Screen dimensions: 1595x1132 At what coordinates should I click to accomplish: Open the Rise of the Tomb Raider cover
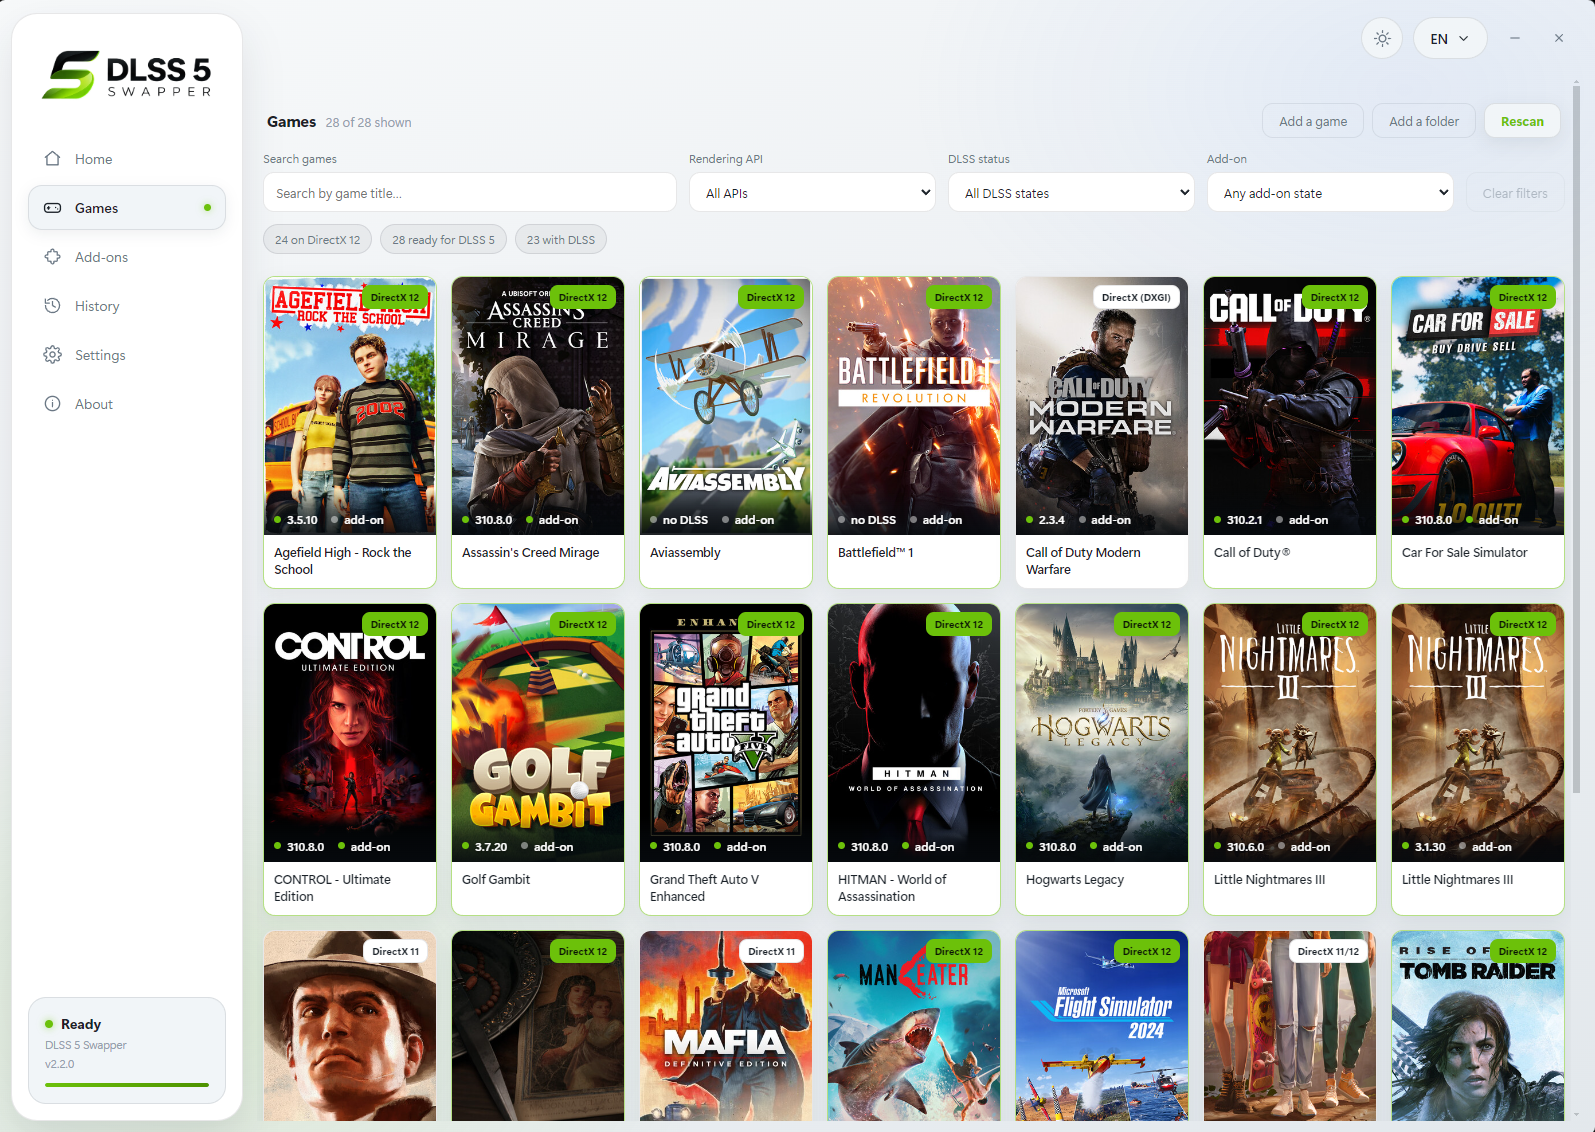point(1478,1027)
